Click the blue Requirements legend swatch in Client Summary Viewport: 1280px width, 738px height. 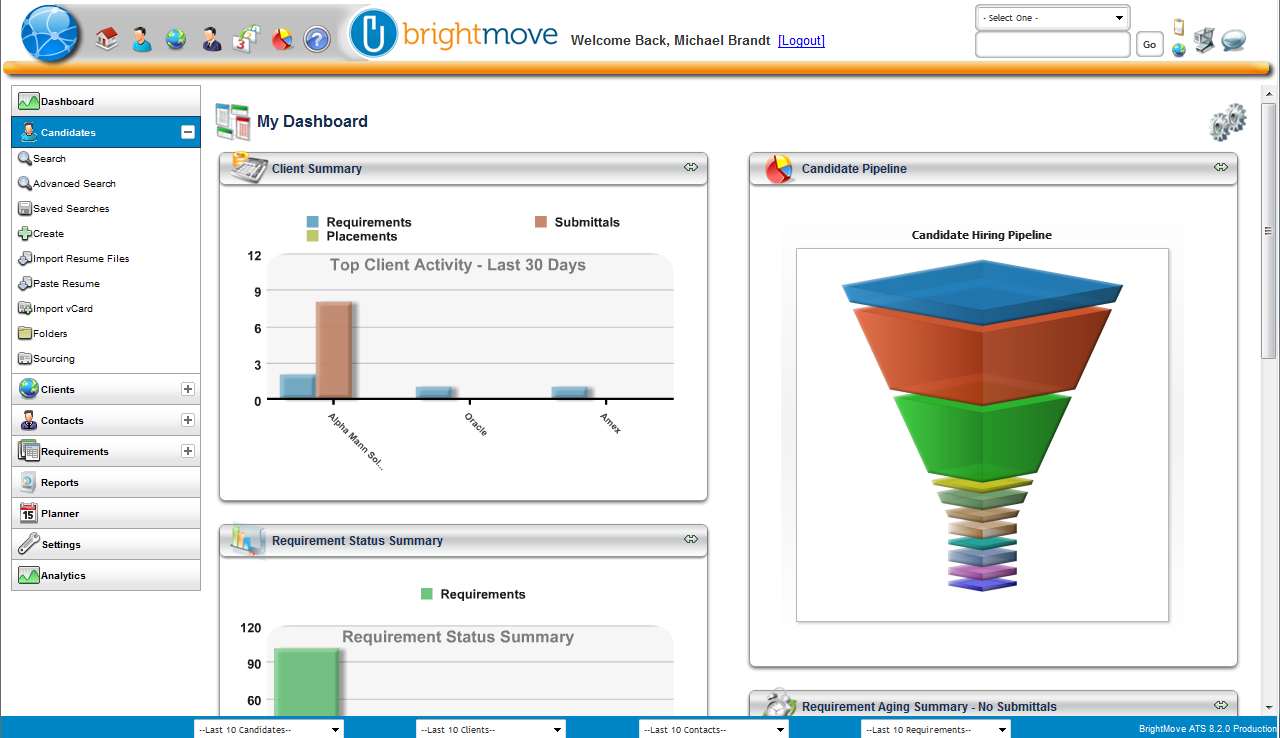coord(313,222)
